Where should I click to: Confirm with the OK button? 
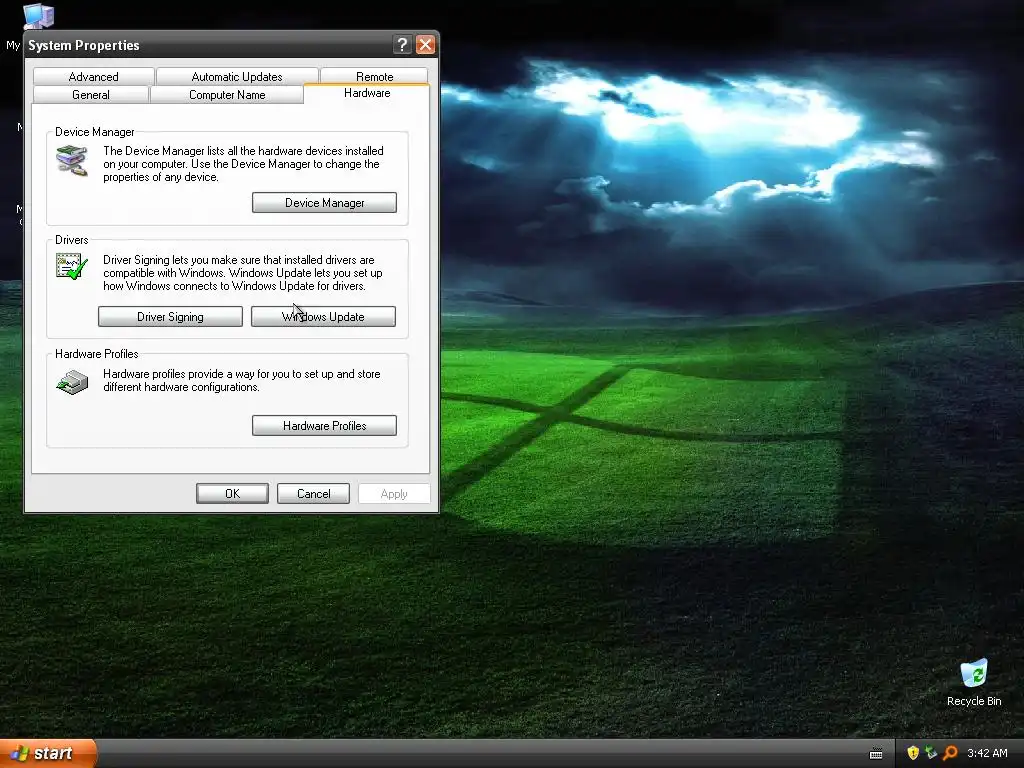click(x=232, y=494)
